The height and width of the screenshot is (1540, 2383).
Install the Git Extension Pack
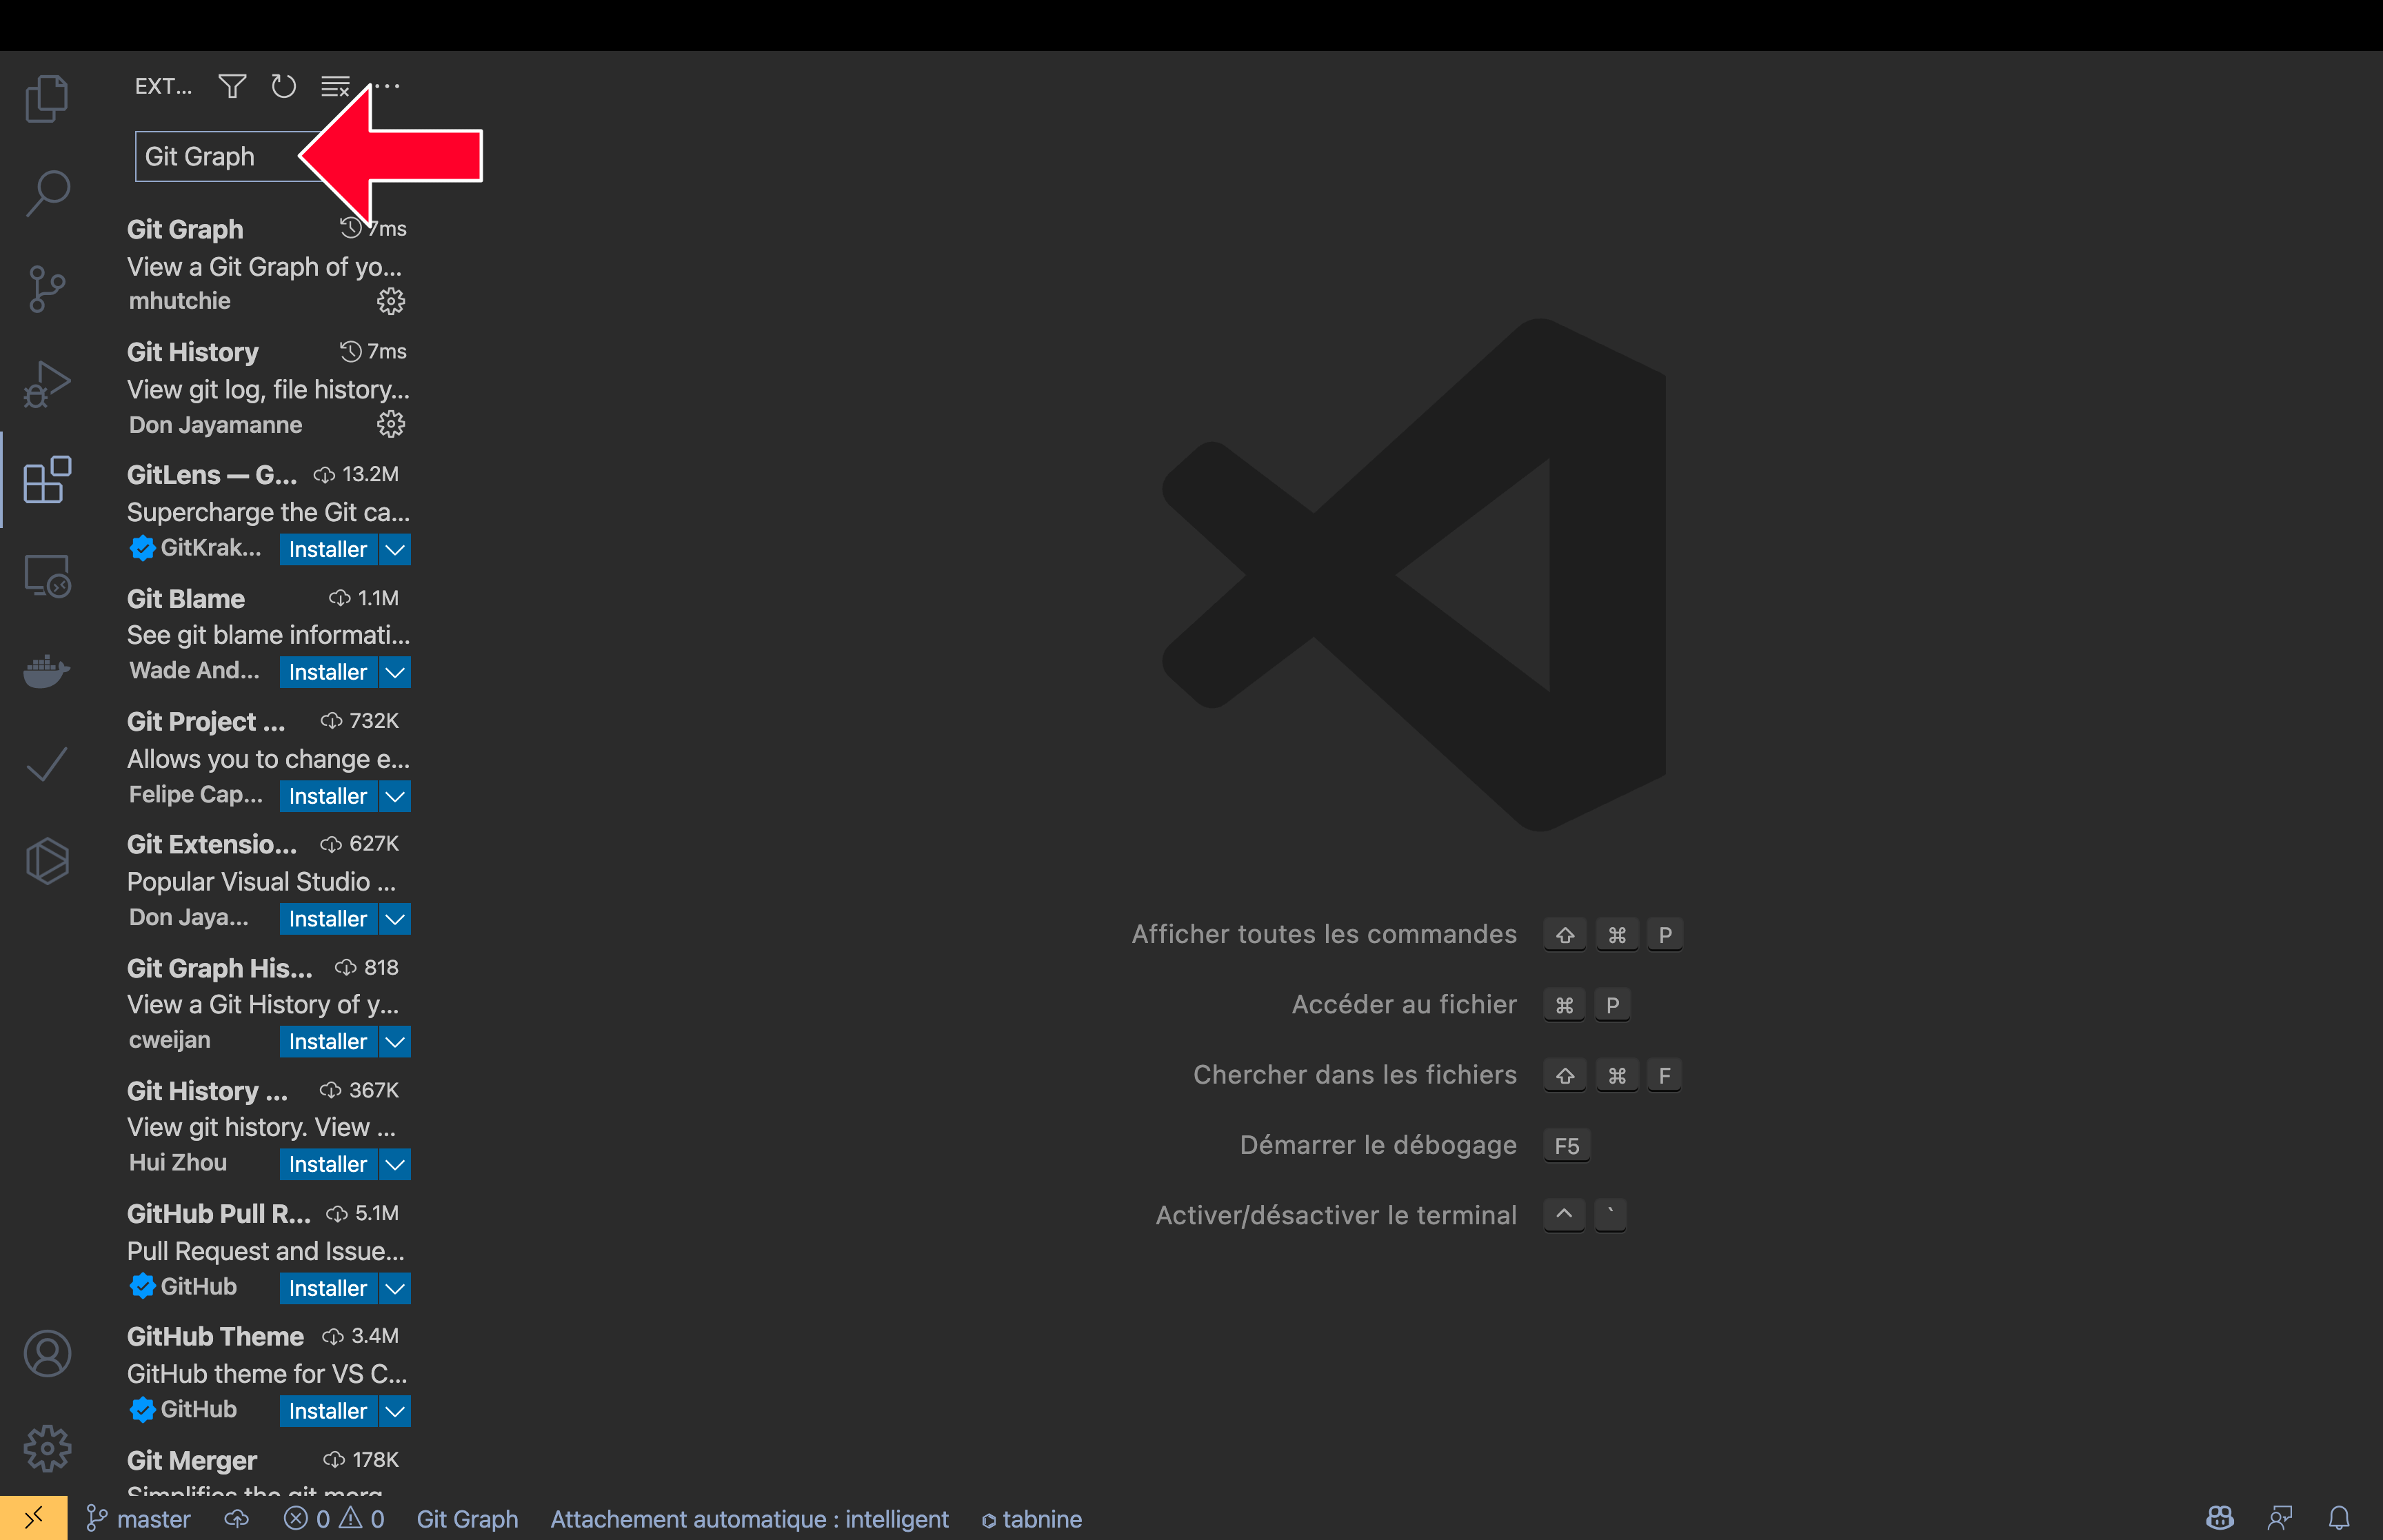328,919
